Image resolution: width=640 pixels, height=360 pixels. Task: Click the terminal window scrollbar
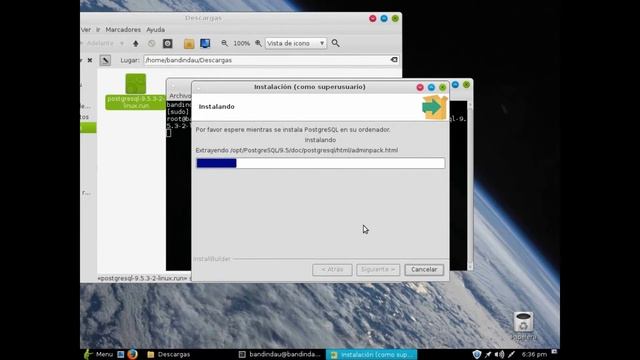pyautogui.click(x=470, y=186)
